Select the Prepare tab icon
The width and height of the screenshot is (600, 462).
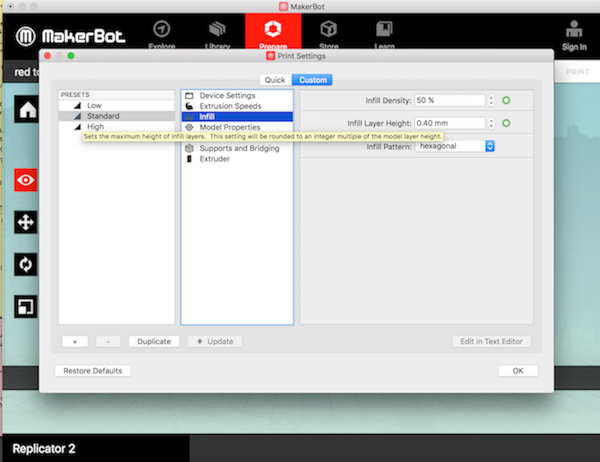pyautogui.click(x=273, y=29)
